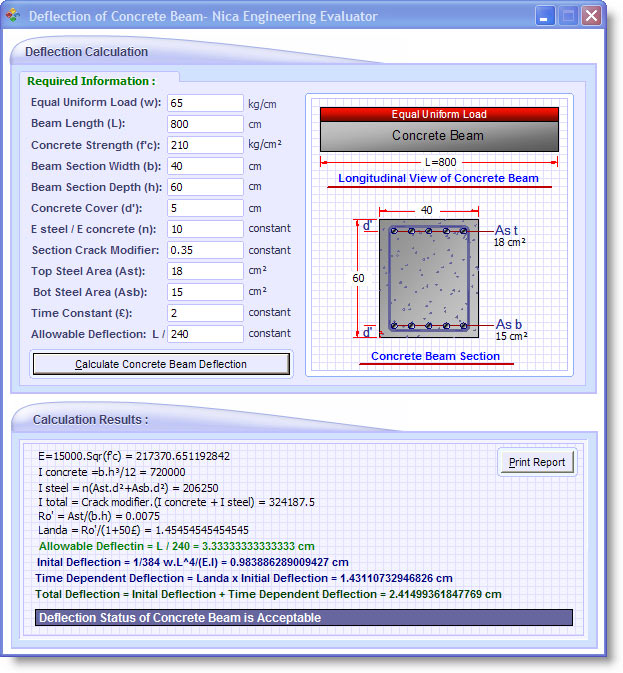This screenshot has height=673, width=623.
Task: Click the Equal Uniform Load (w) field
Action: (205, 103)
